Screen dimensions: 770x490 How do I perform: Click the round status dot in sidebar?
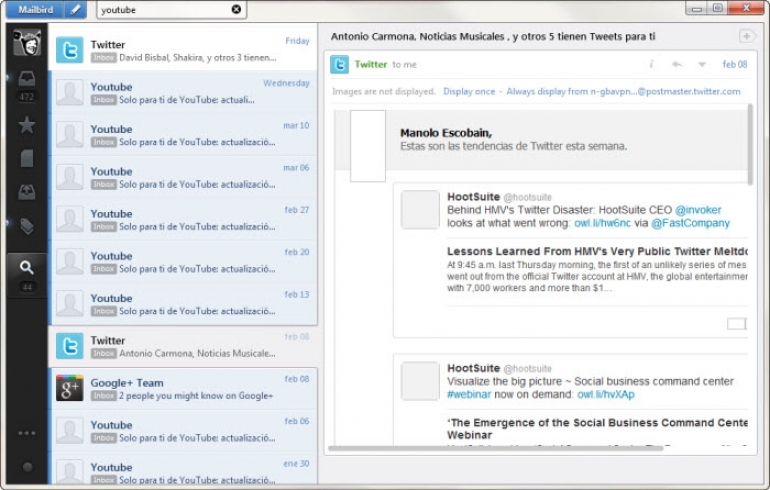pyautogui.click(x=28, y=467)
